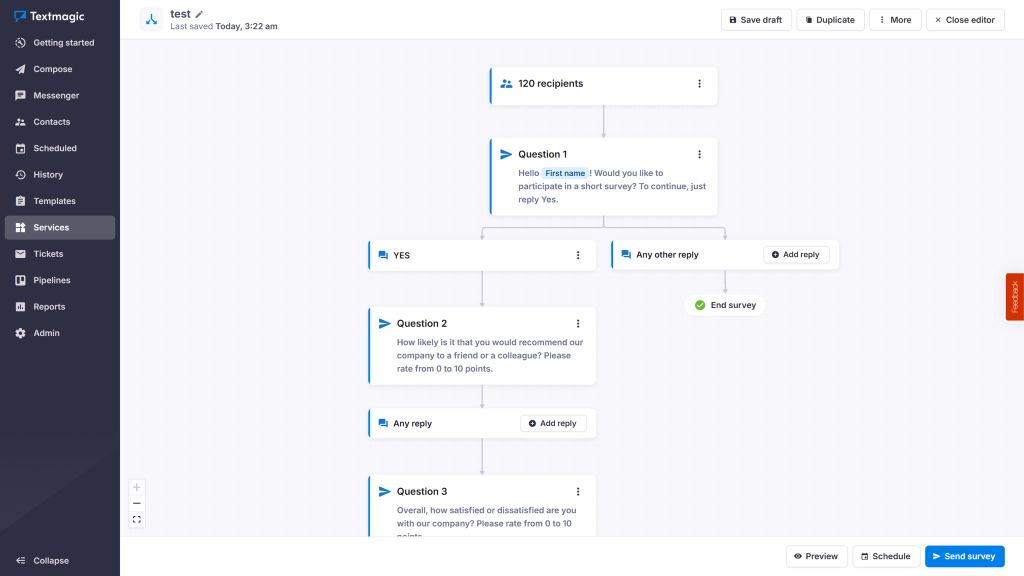1024x576 pixels.
Task: Select Question 2 message text
Action: [x=490, y=355]
